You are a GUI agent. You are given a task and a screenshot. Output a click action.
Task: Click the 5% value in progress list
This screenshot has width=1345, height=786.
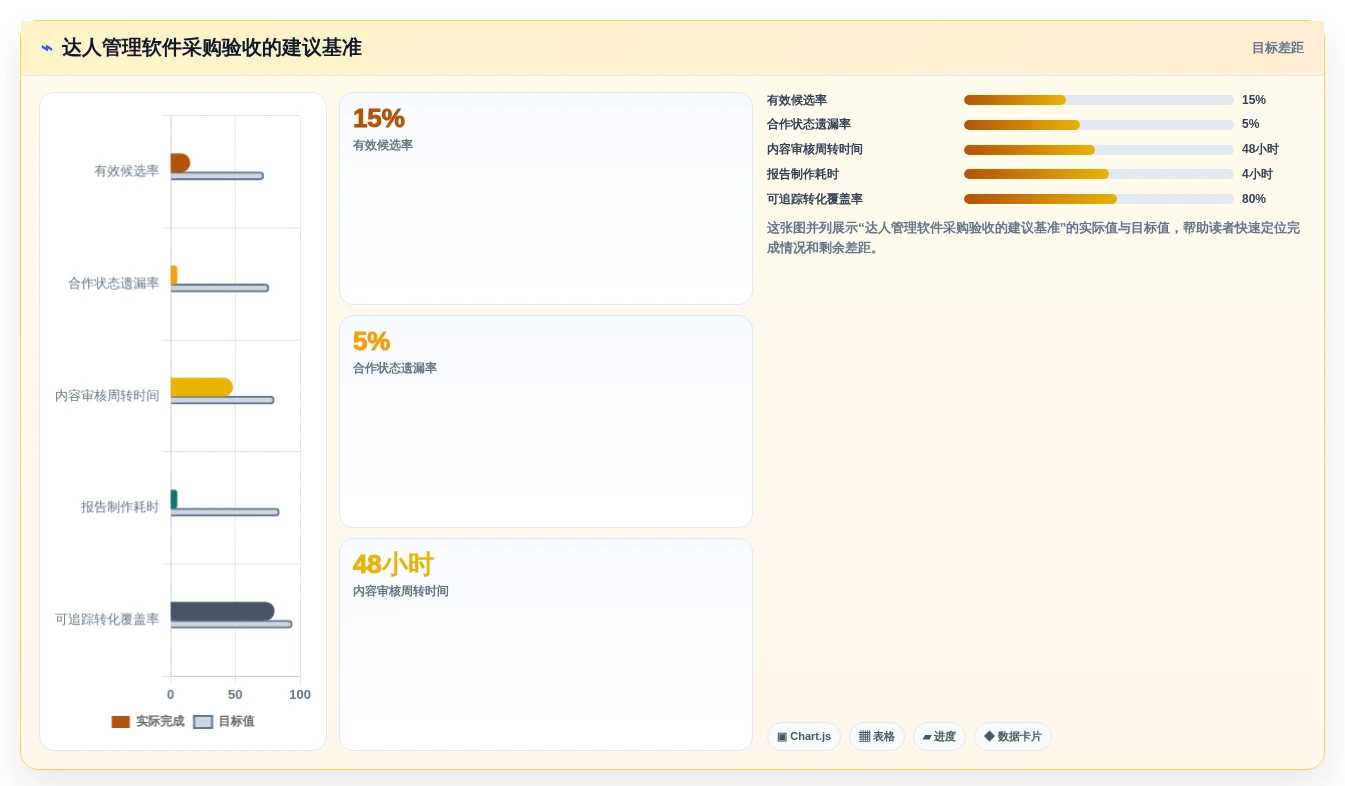(x=1251, y=125)
